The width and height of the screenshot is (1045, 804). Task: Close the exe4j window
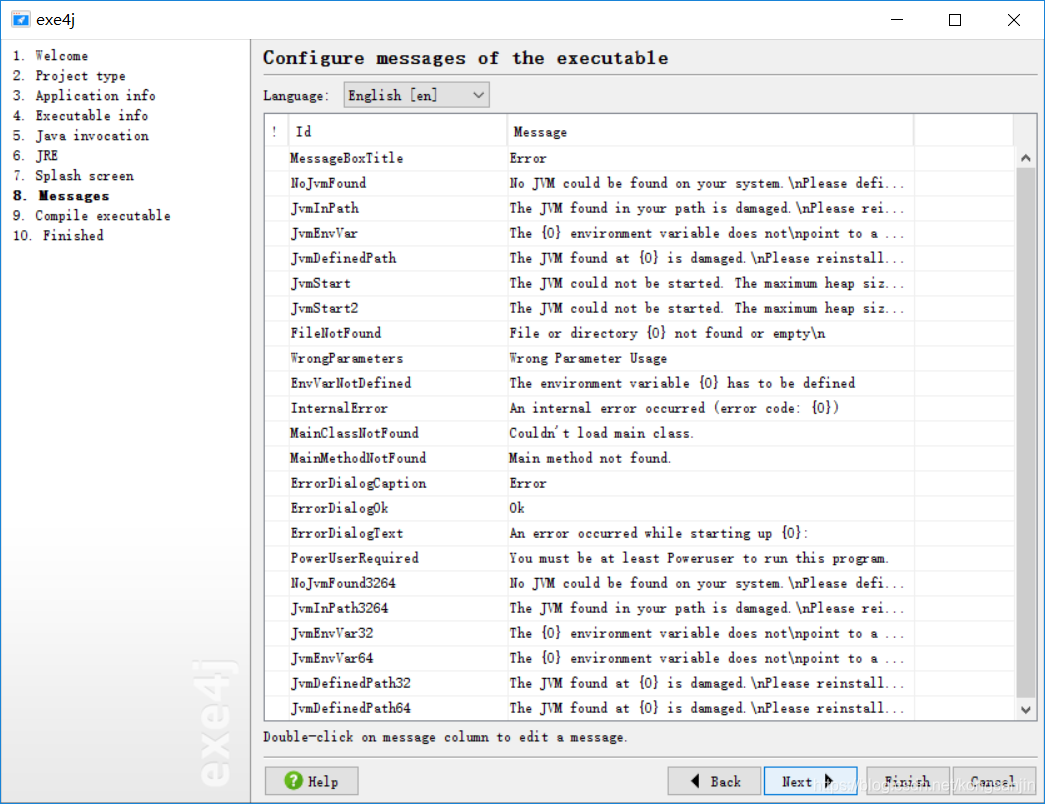point(1014,20)
